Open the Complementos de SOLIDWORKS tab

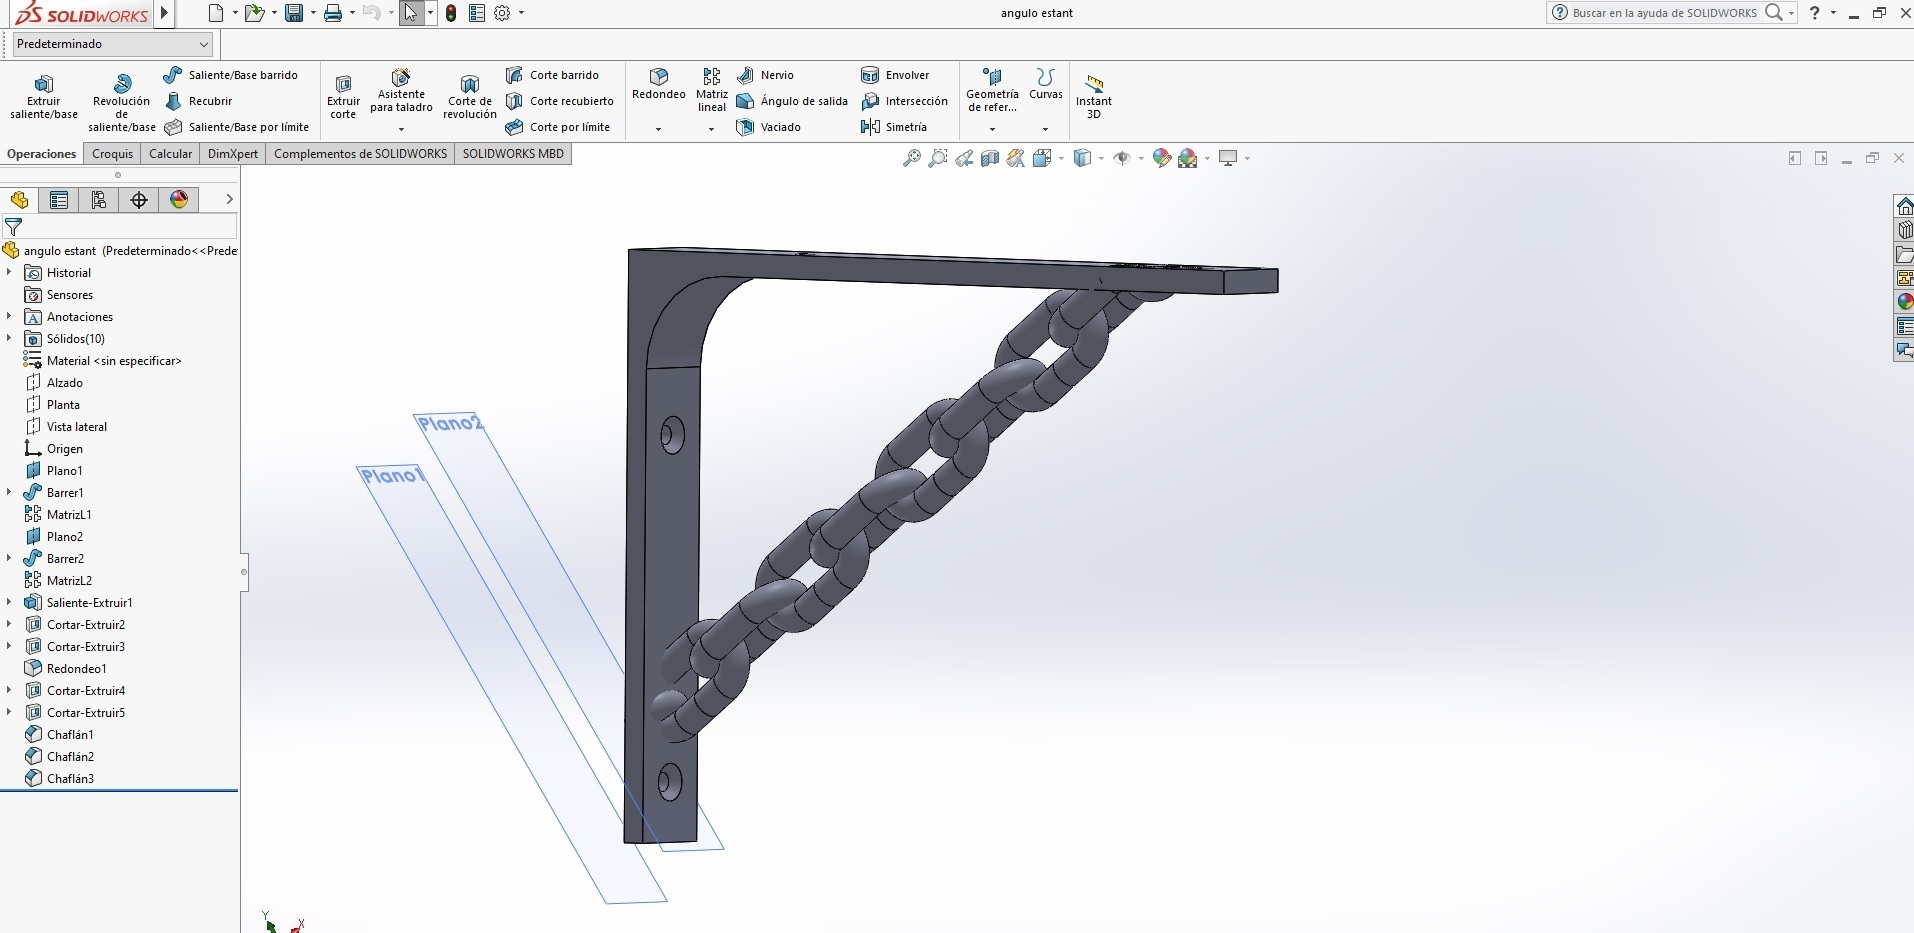pos(361,153)
